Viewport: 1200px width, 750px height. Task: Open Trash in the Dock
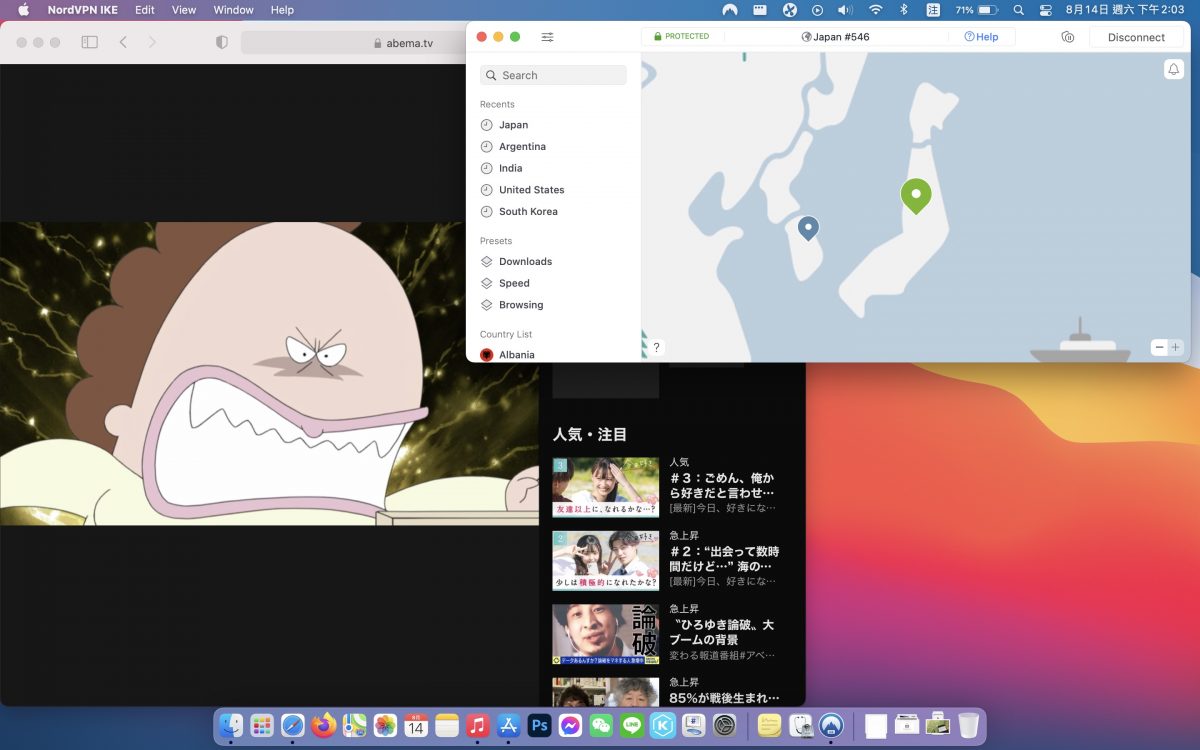pyautogui.click(x=968, y=726)
